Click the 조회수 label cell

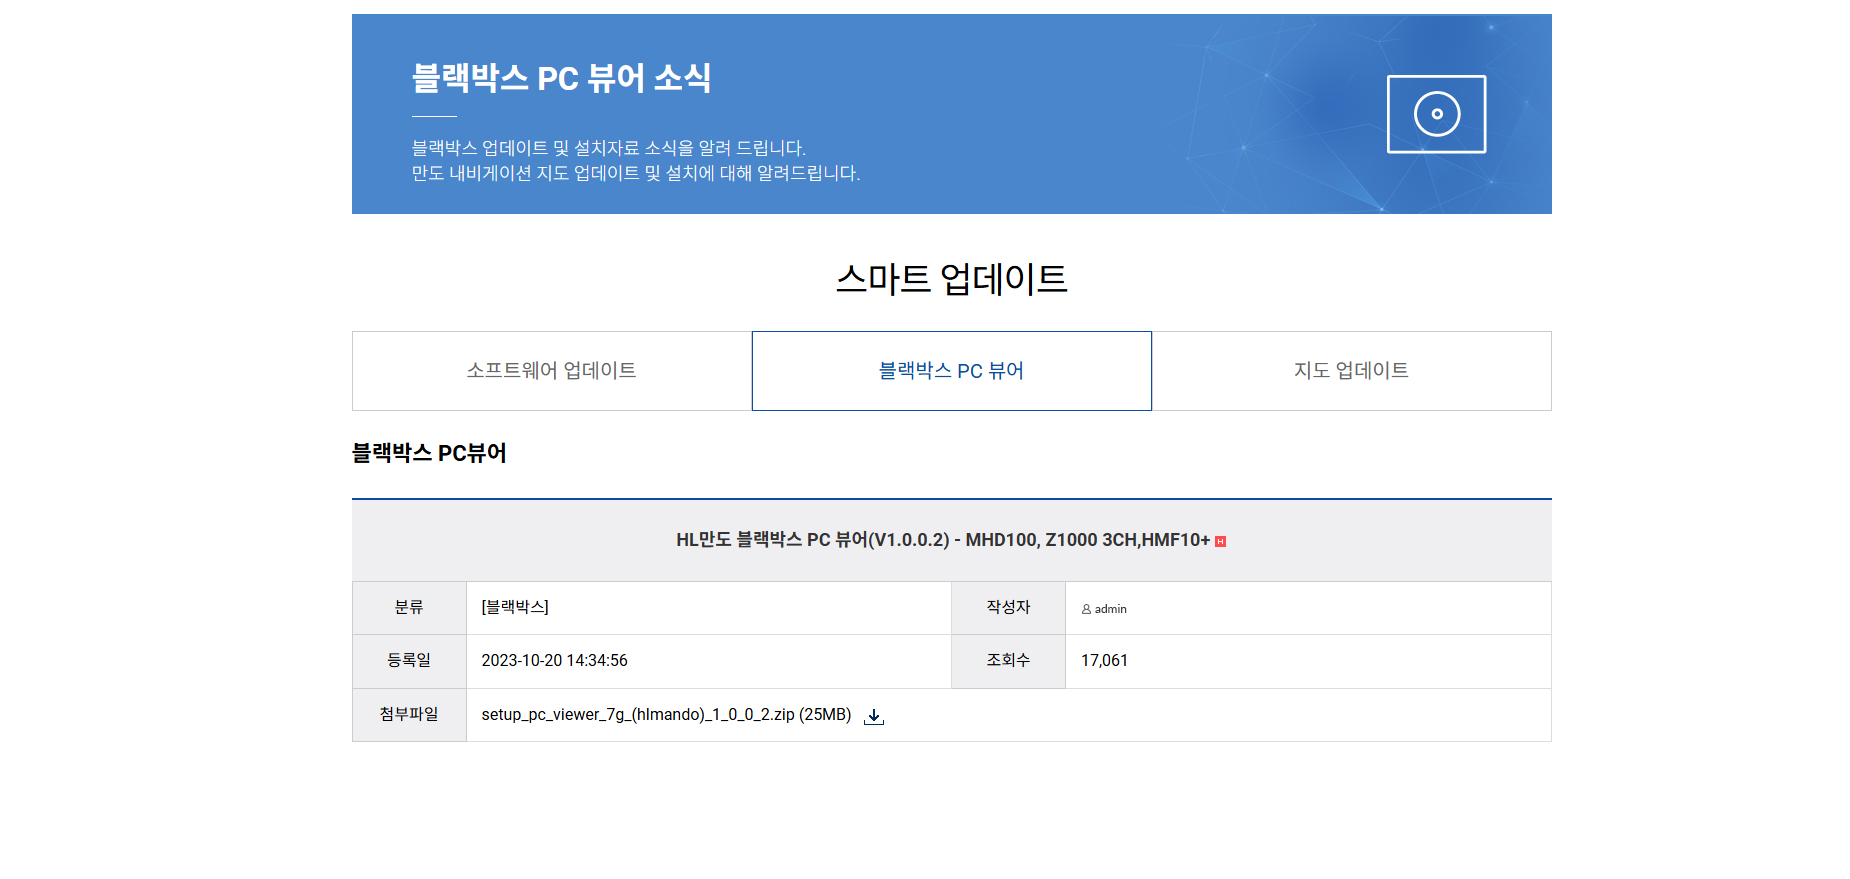click(1008, 661)
